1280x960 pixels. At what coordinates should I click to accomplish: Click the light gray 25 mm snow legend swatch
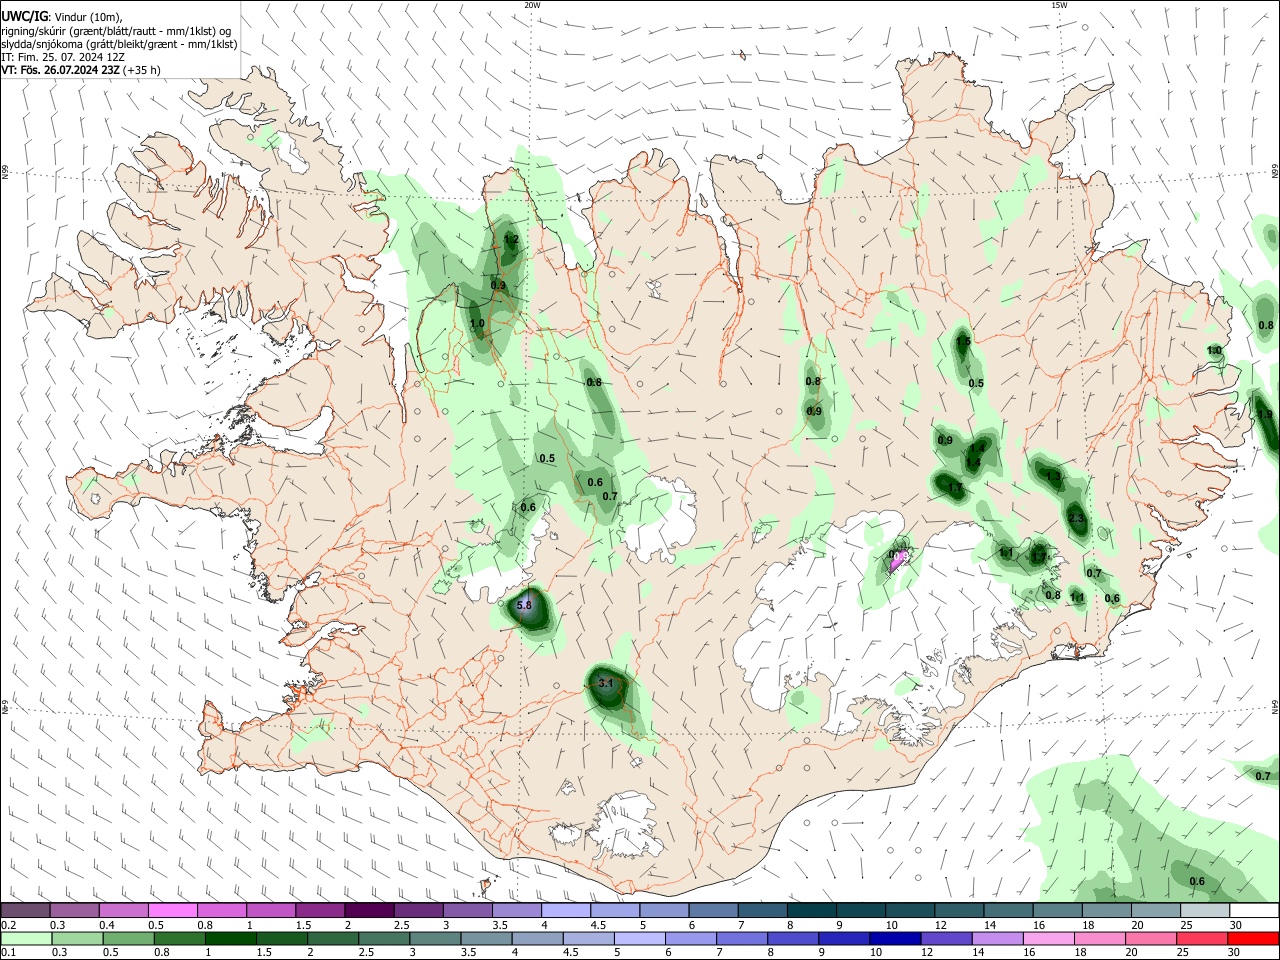pyautogui.click(x=1206, y=911)
